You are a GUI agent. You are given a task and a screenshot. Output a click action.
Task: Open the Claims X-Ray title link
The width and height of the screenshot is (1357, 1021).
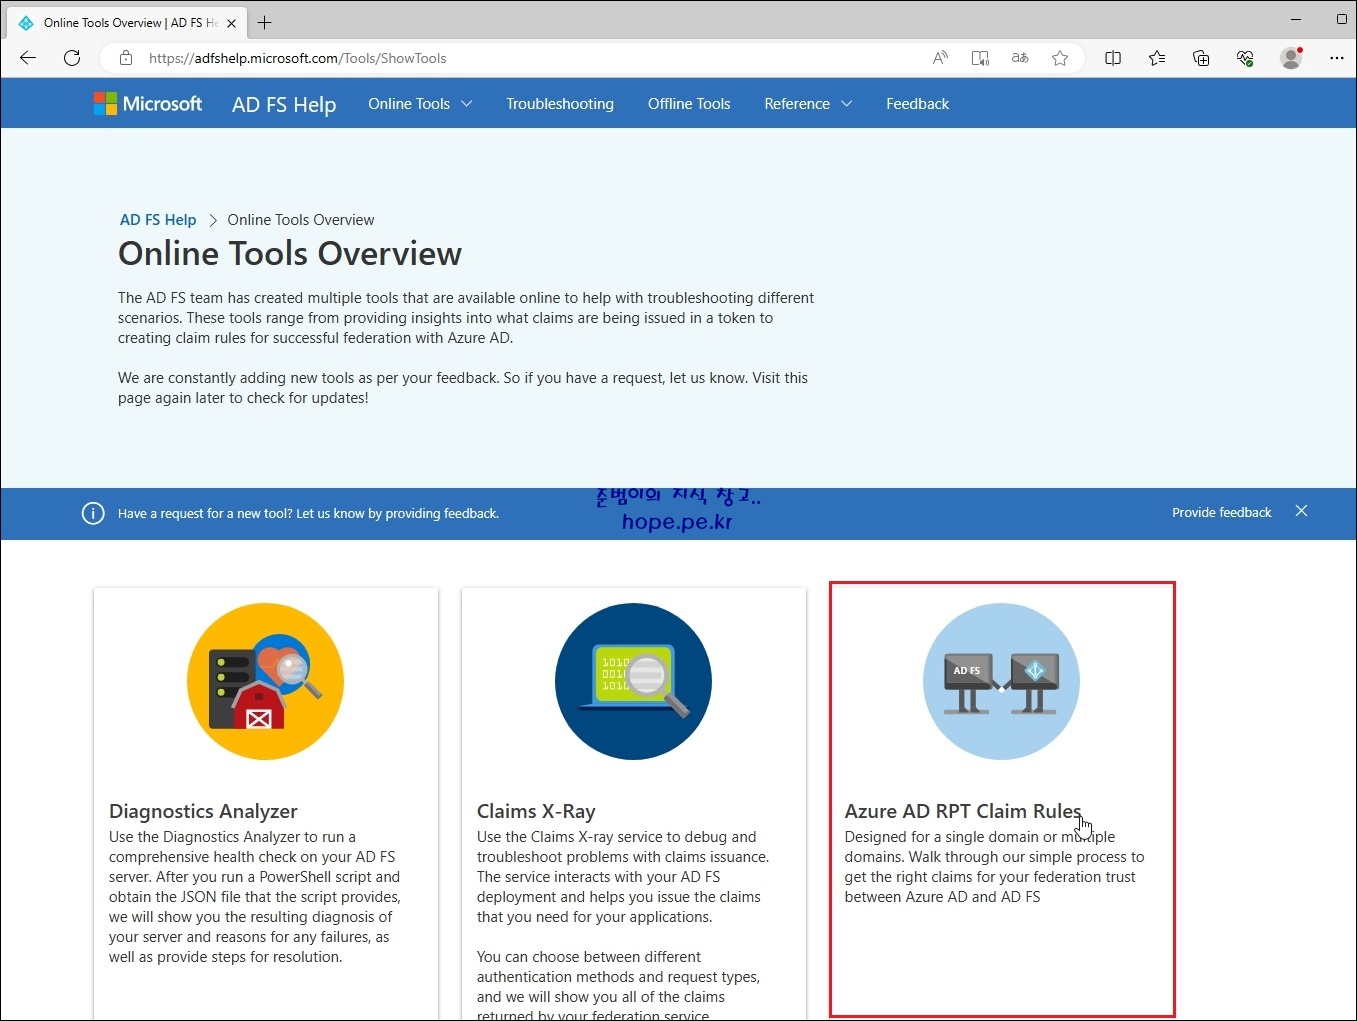536,811
